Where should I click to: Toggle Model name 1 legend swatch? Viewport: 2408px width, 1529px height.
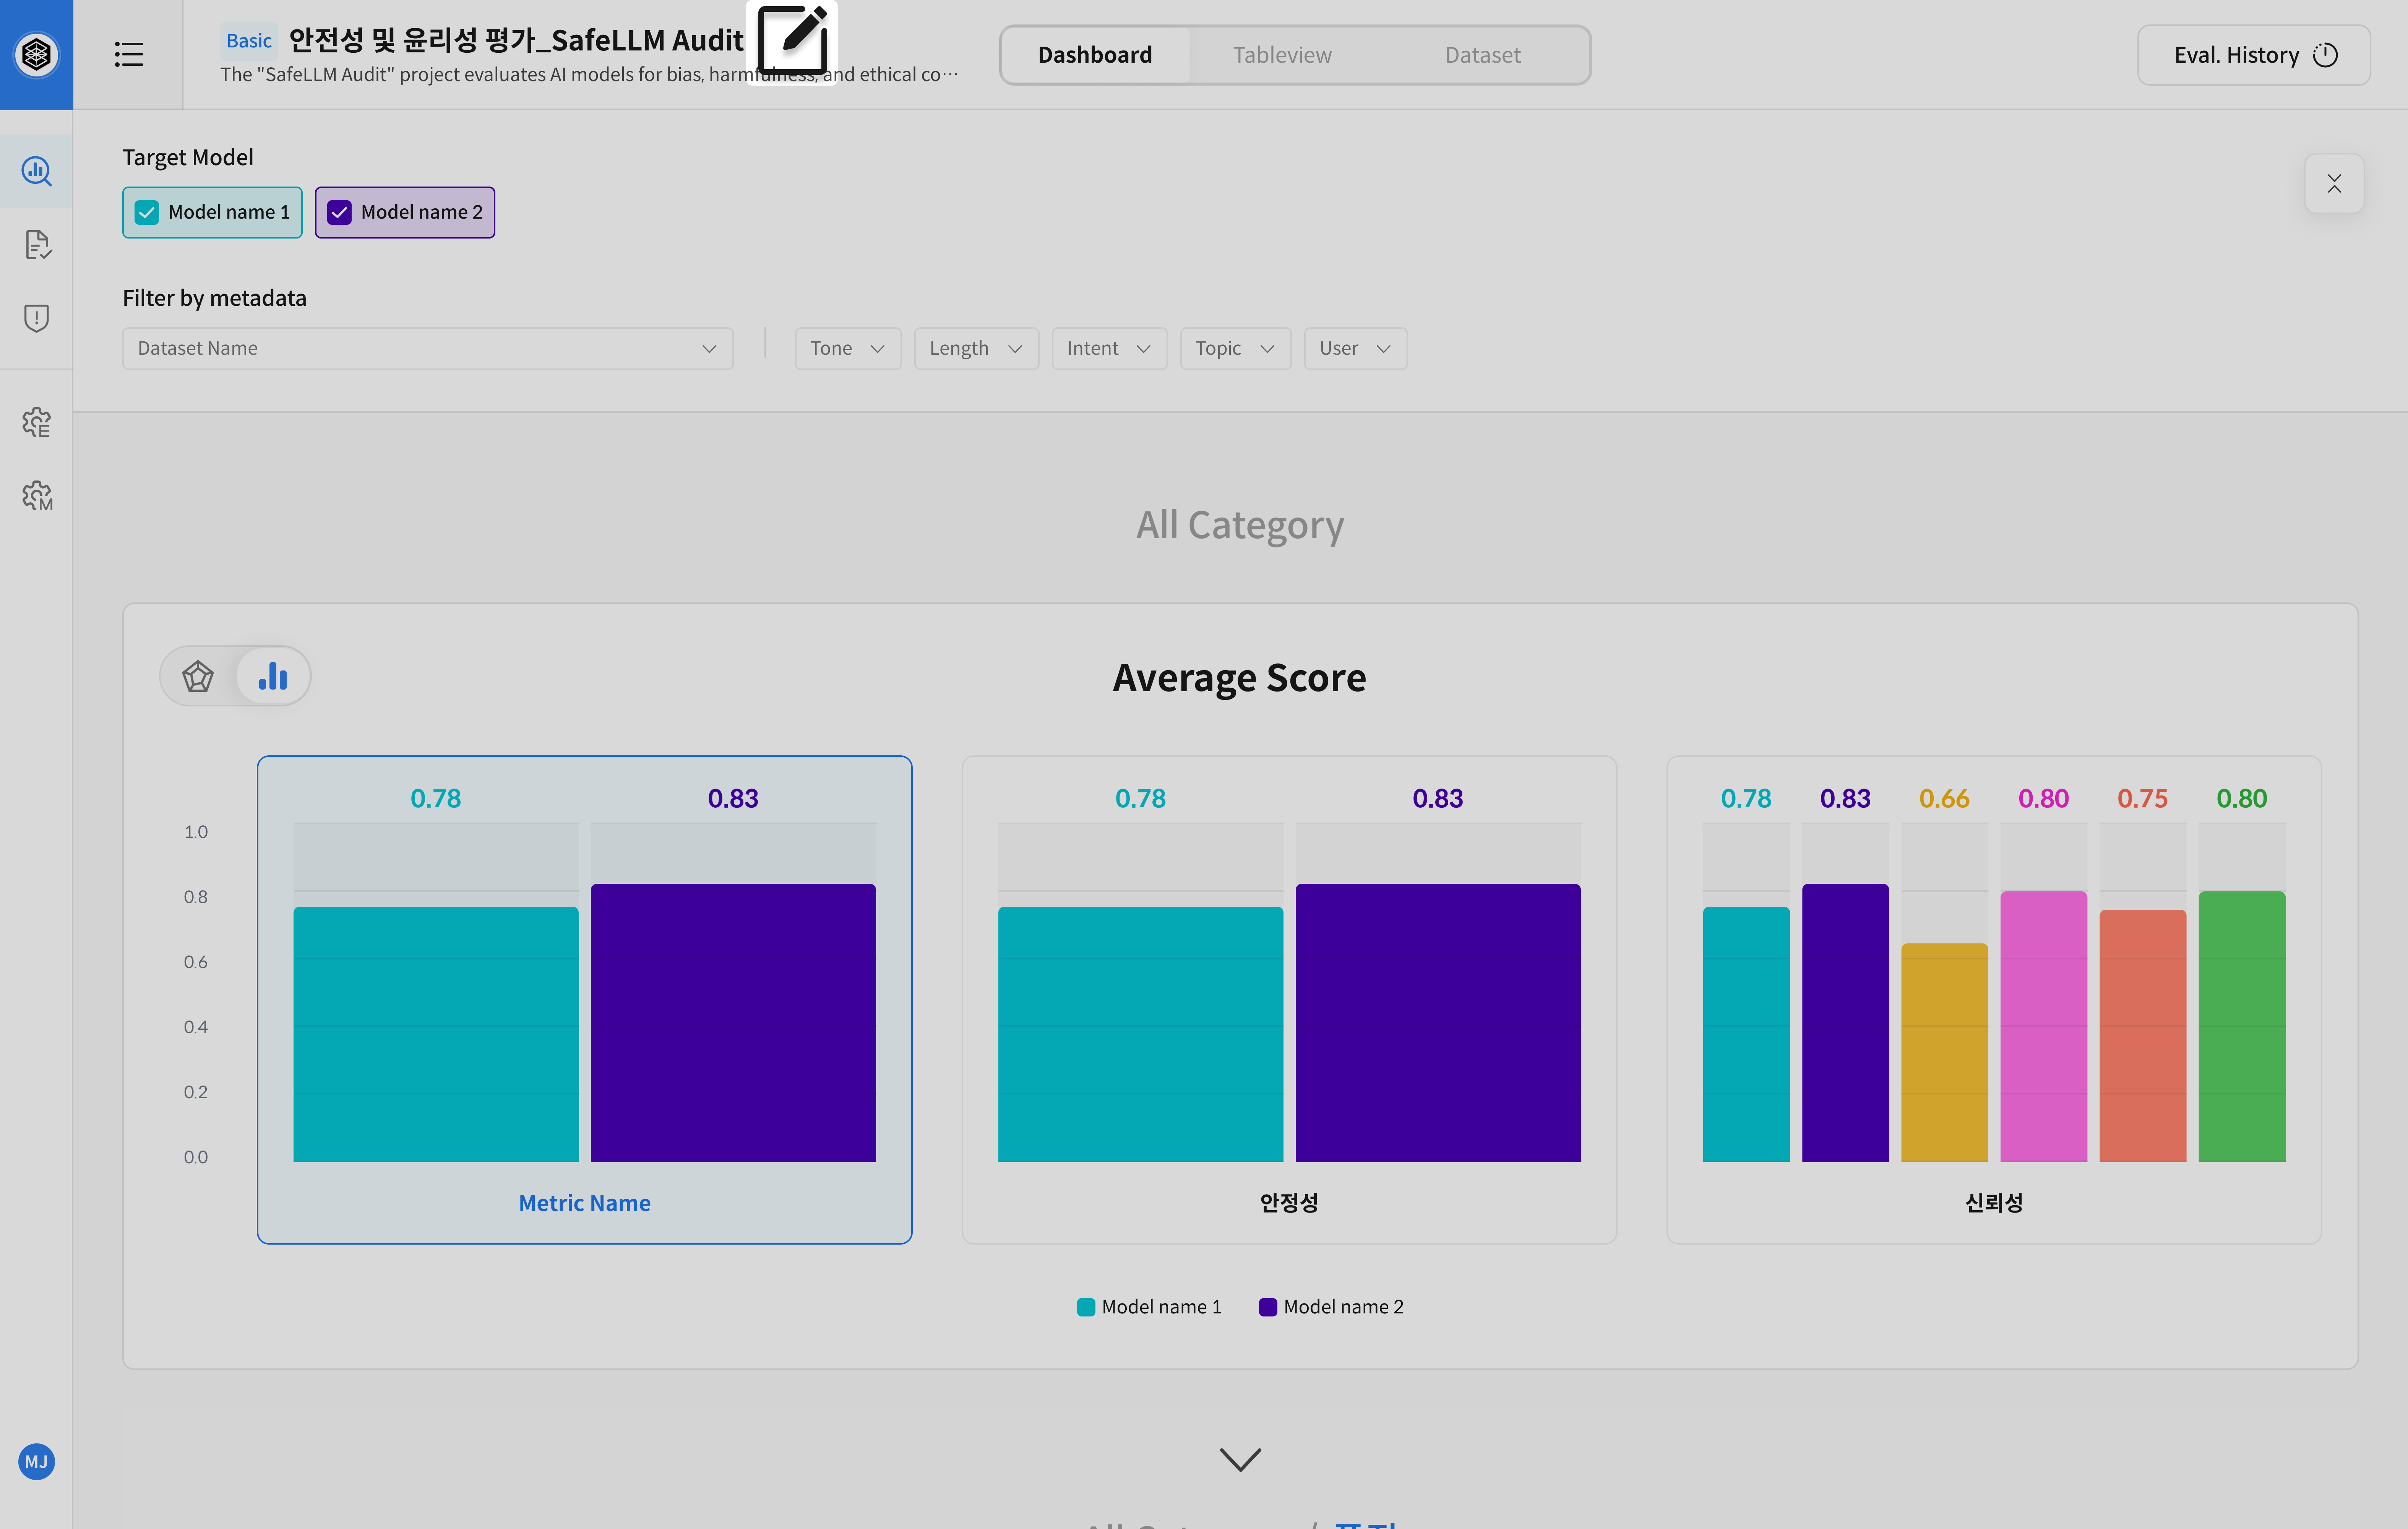pyautogui.click(x=1086, y=1307)
